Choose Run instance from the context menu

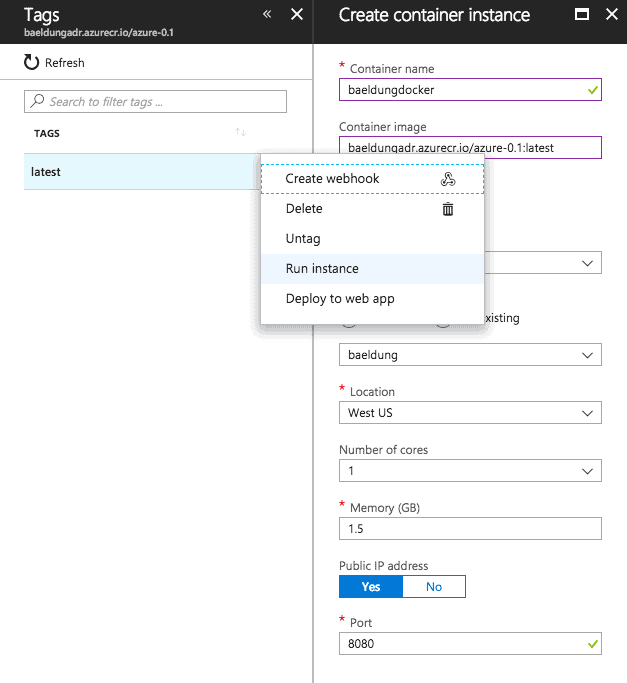coord(322,269)
